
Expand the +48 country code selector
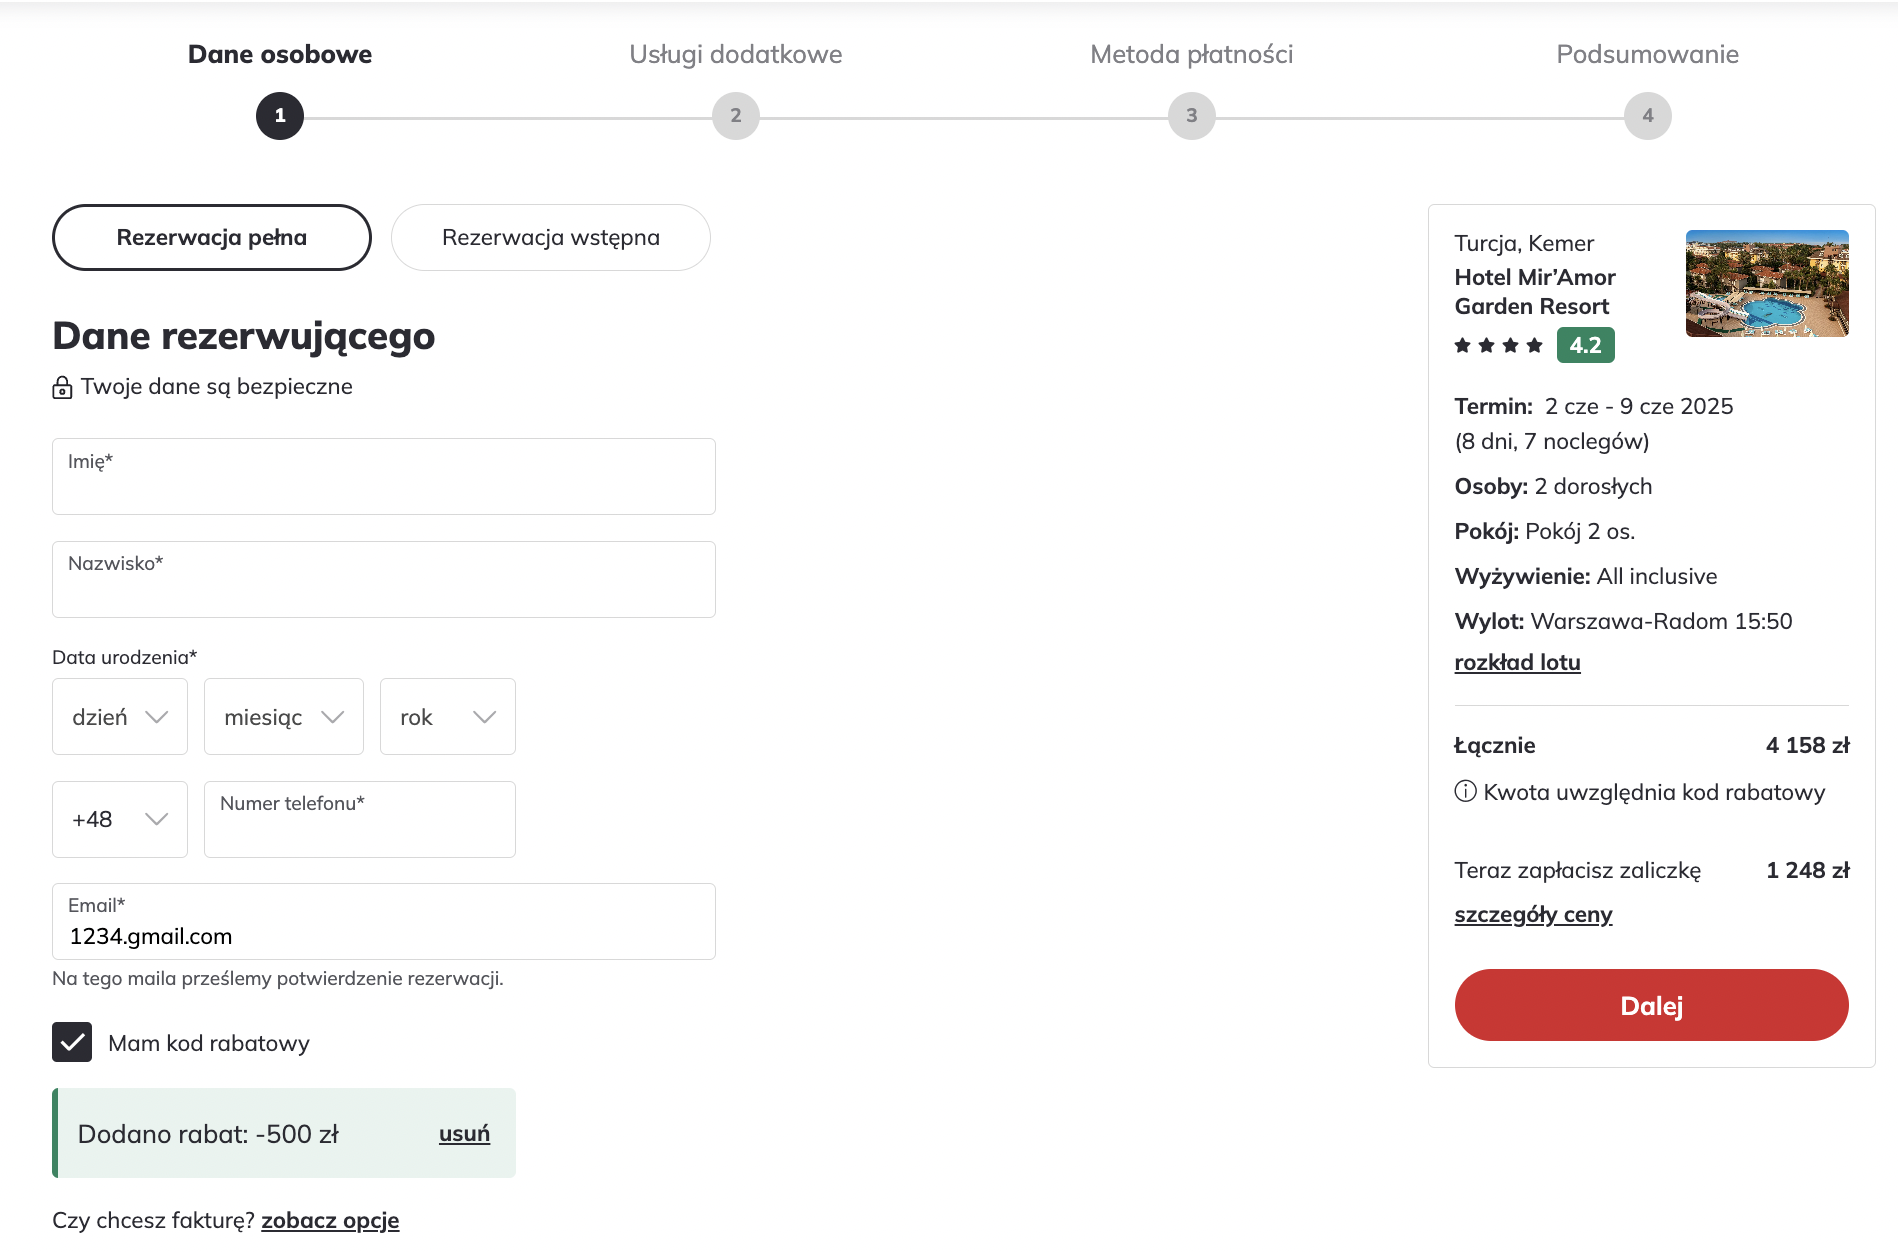tap(120, 820)
